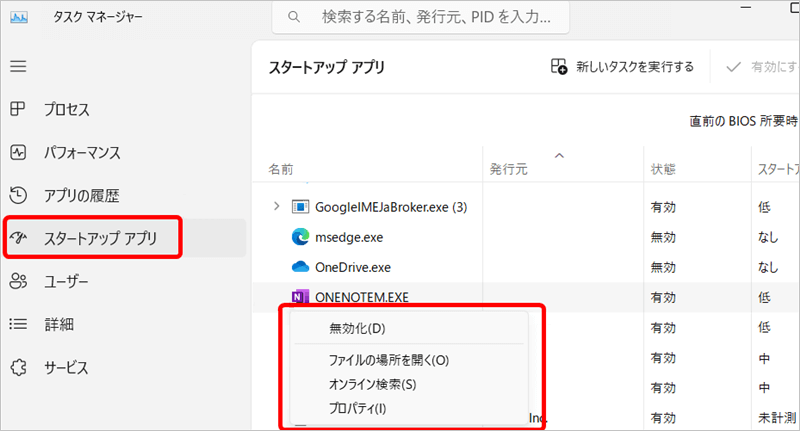Open the プロセス page
This screenshot has height=431, width=800.
(67, 109)
